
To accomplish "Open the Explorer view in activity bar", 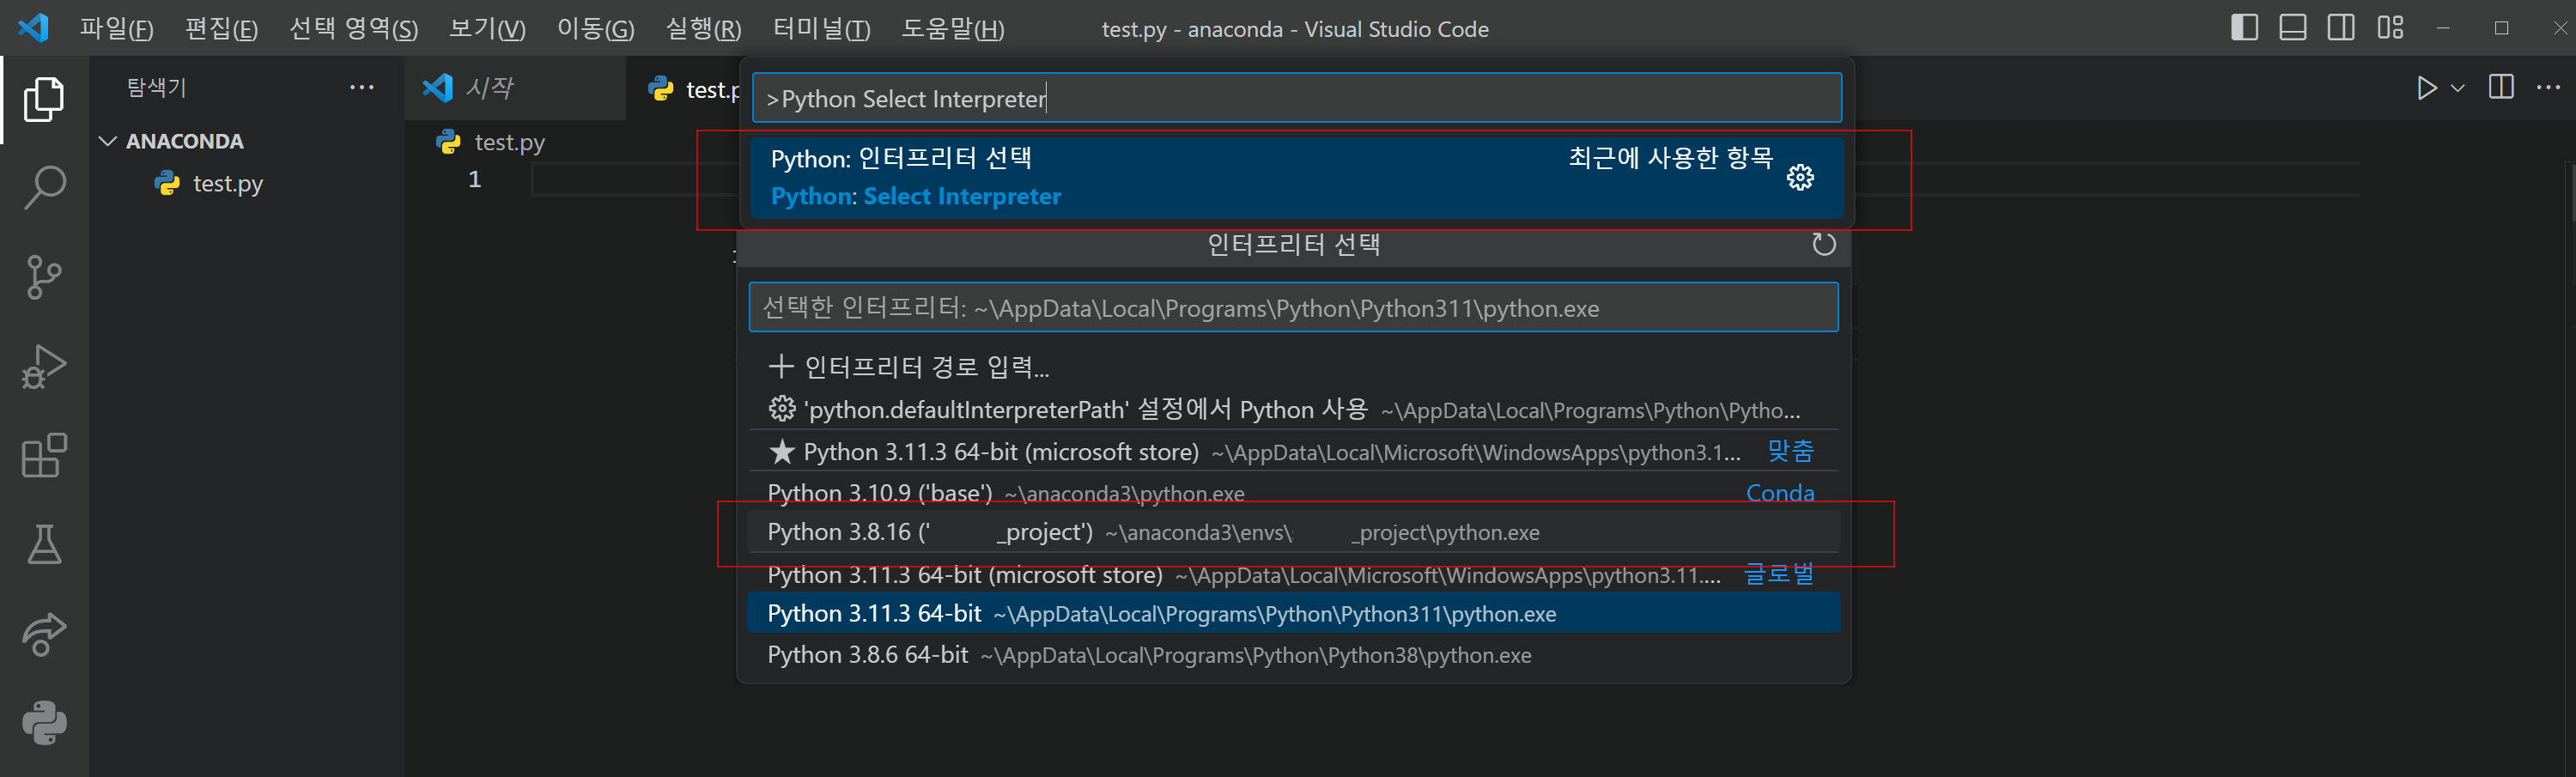I will click(x=44, y=99).
